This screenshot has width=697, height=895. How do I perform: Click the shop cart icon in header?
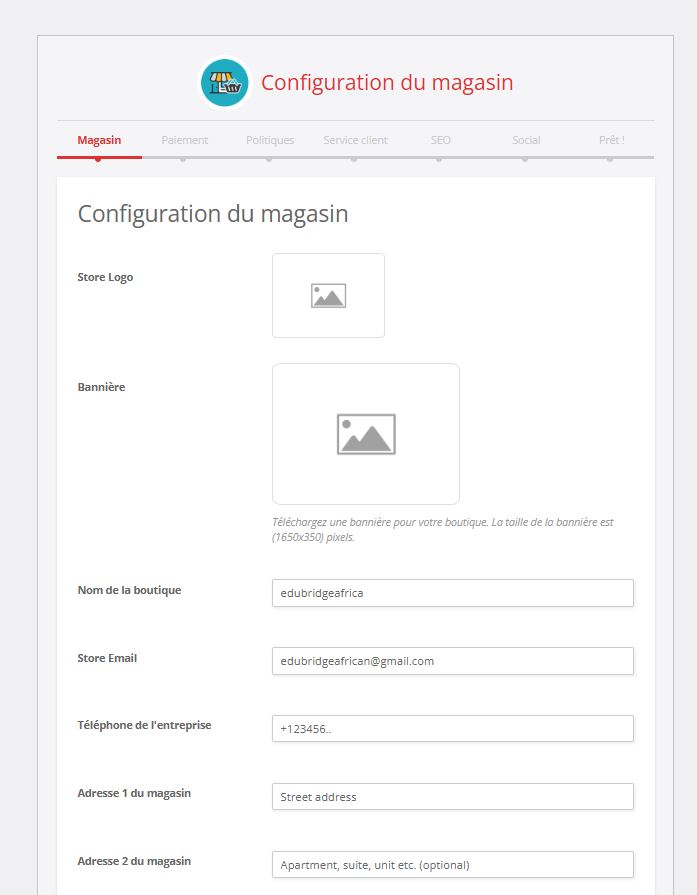224,83
